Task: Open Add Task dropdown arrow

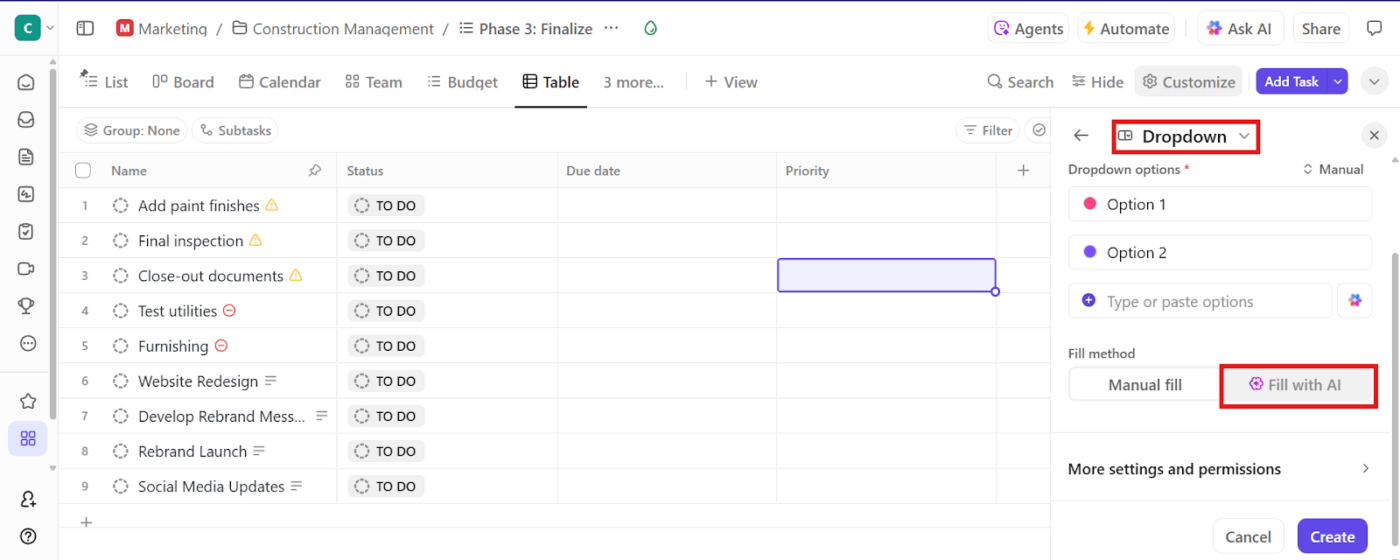Action: [1338, 82]
